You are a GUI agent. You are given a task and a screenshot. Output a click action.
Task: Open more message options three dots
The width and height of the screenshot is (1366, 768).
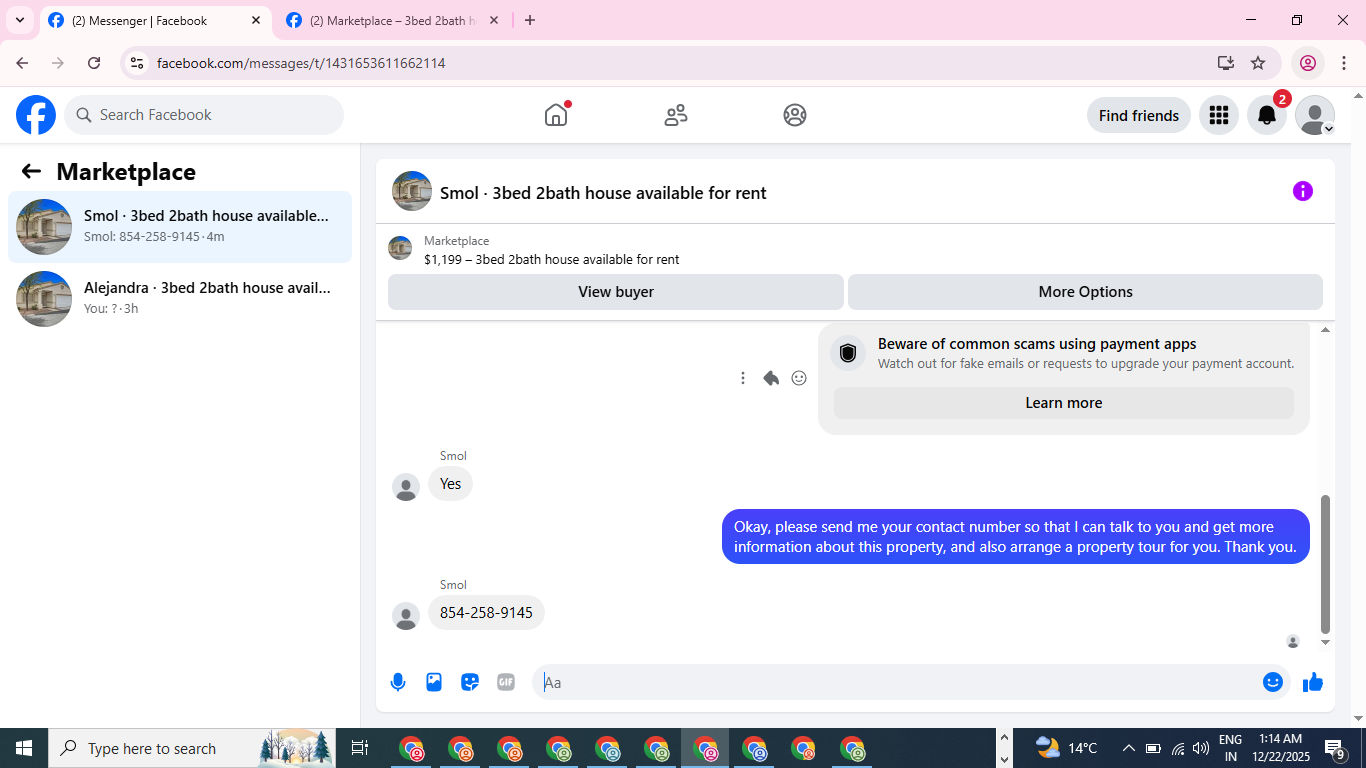pos(742,378)
